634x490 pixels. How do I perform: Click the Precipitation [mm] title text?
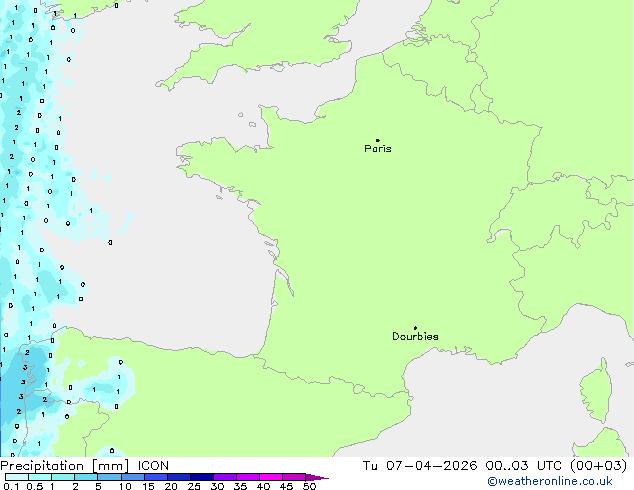64,466
